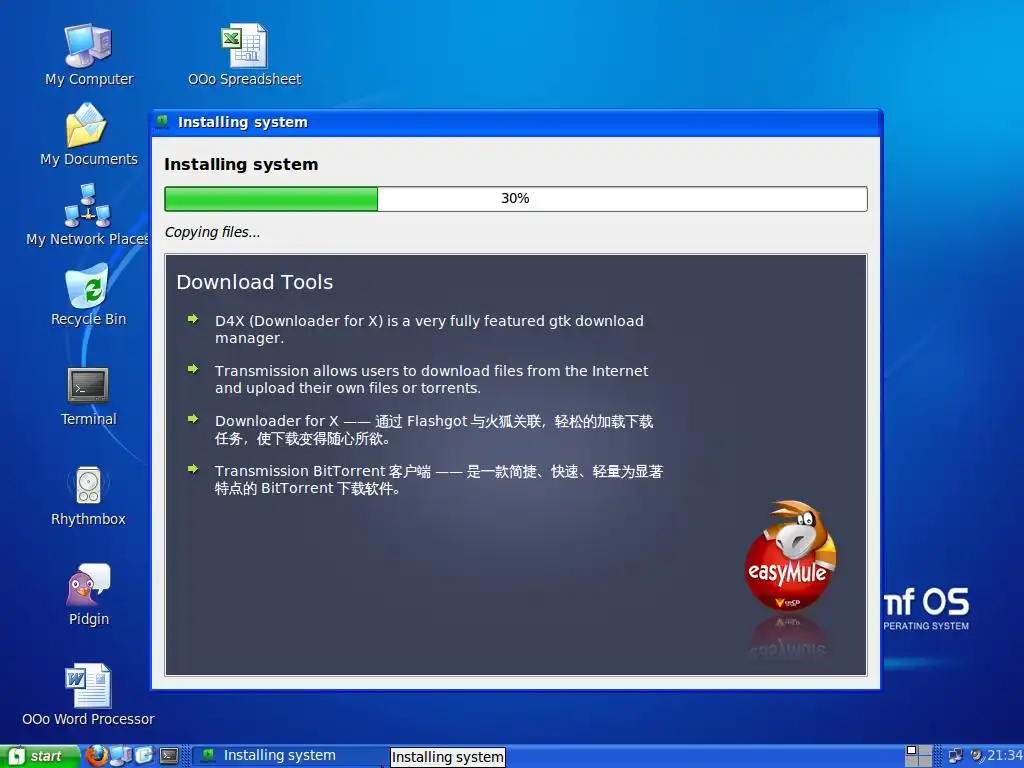Viewport: 1024px width, 768px height.
Task: Select the Installing system taskbar button
Action: click(287, 756)
